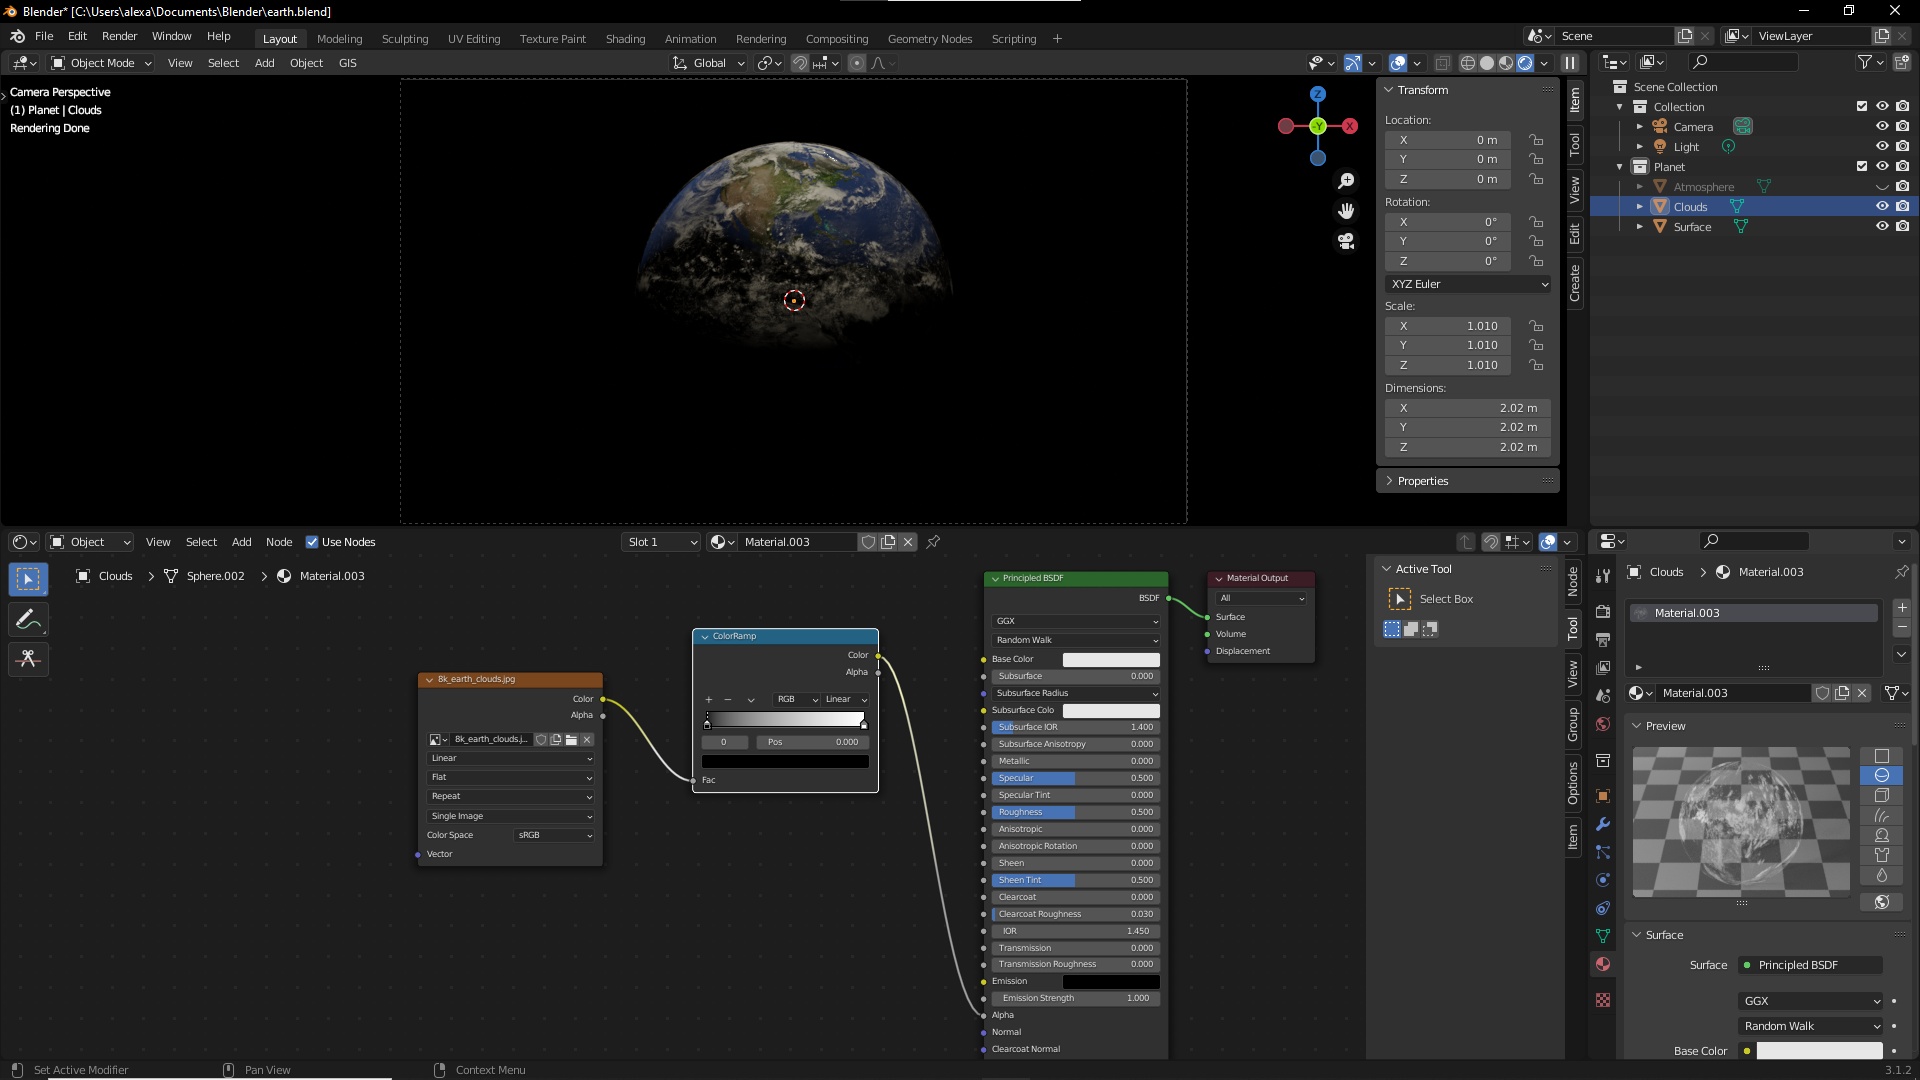This screenshot has width=1920, height=1080.
Task: Click the Principled BSDF surface shader button
Action: (1810, 965)
